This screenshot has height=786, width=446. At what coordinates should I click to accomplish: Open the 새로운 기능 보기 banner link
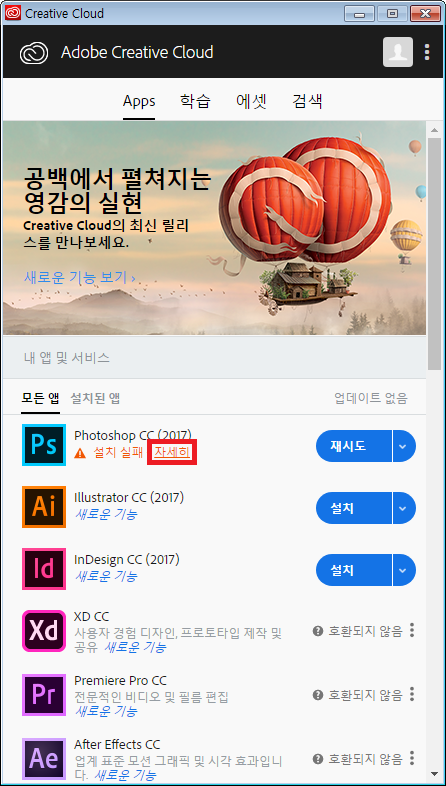coord(79,277)
